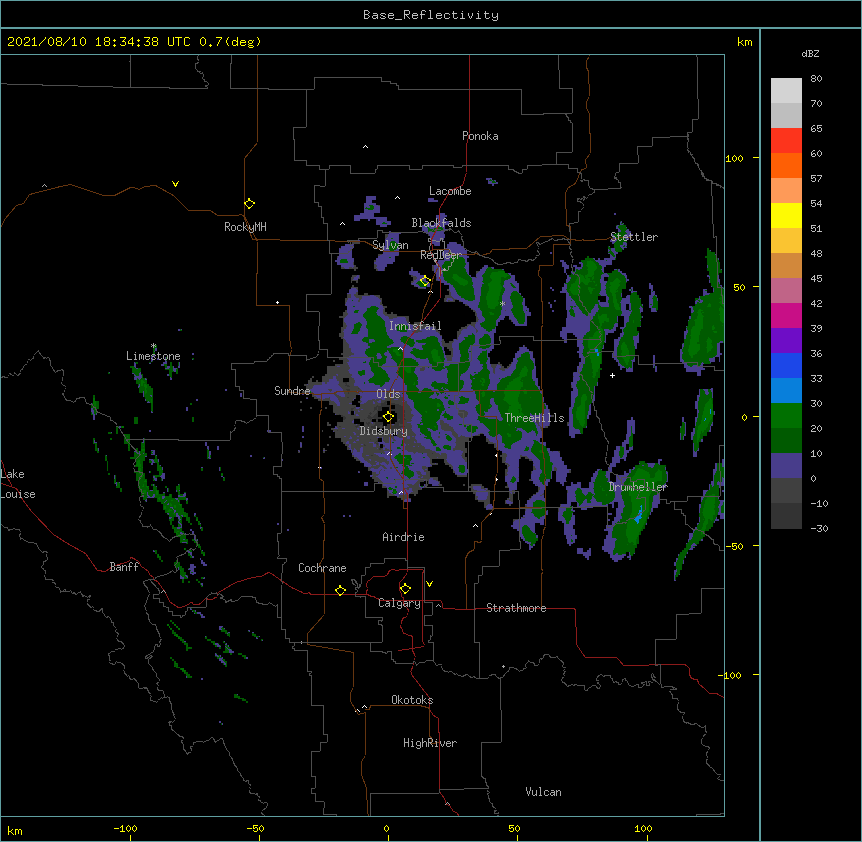Viewport: 862px width, 842px height.
Task: Click the Innisfail city label
Action: pos(415,326)
